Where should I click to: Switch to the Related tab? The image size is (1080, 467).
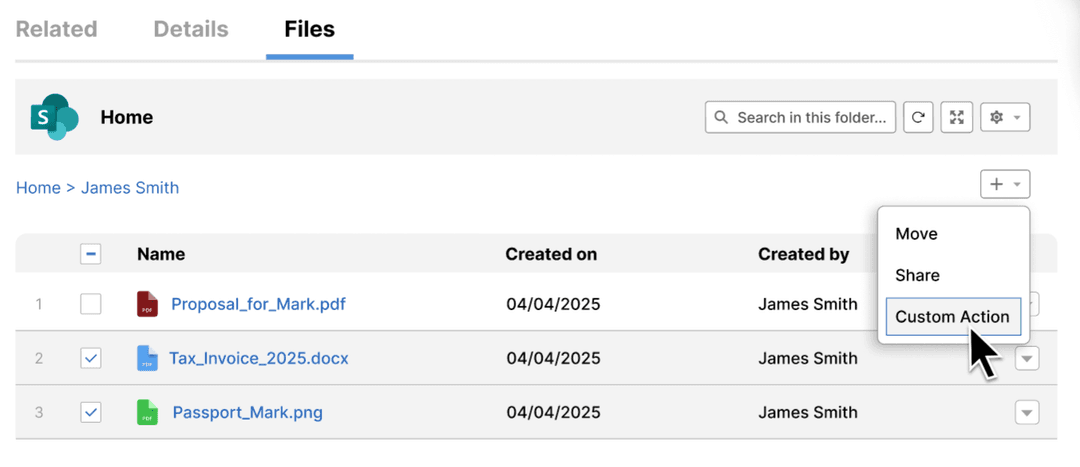(x=56, y=29)
